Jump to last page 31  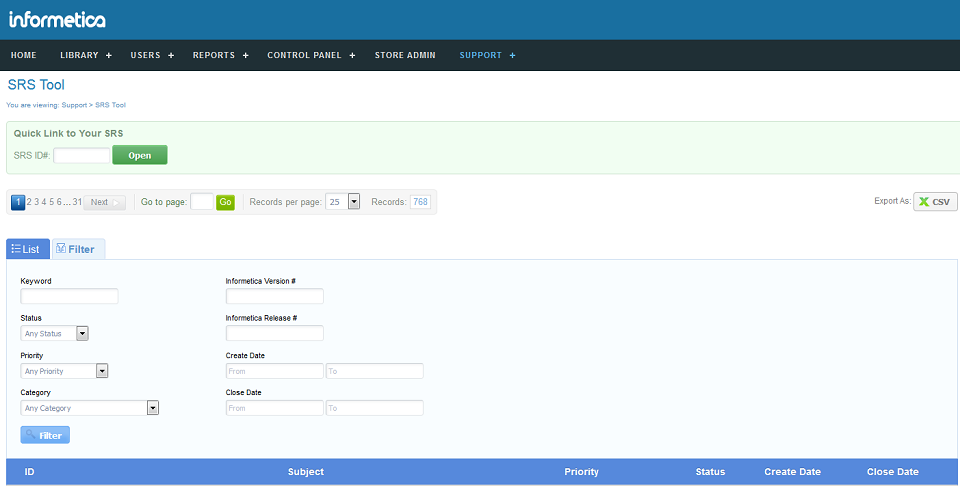coord(77,202)
